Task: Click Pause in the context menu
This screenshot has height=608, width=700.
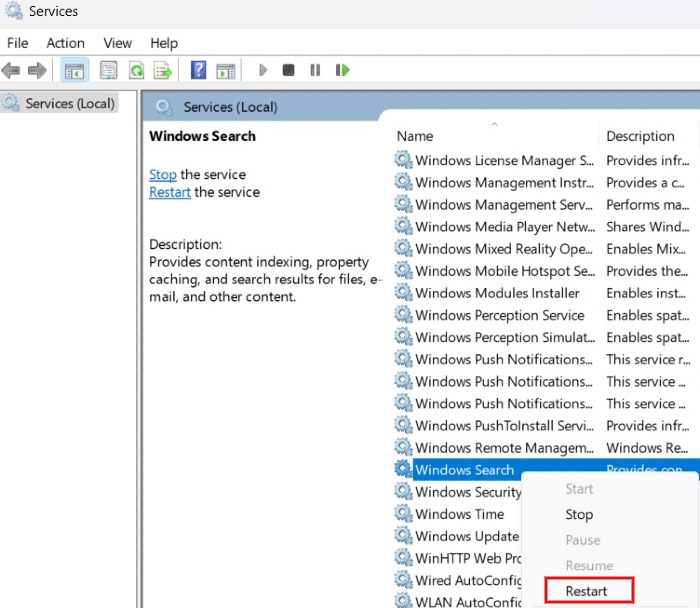Action: [x=583, y=540]
